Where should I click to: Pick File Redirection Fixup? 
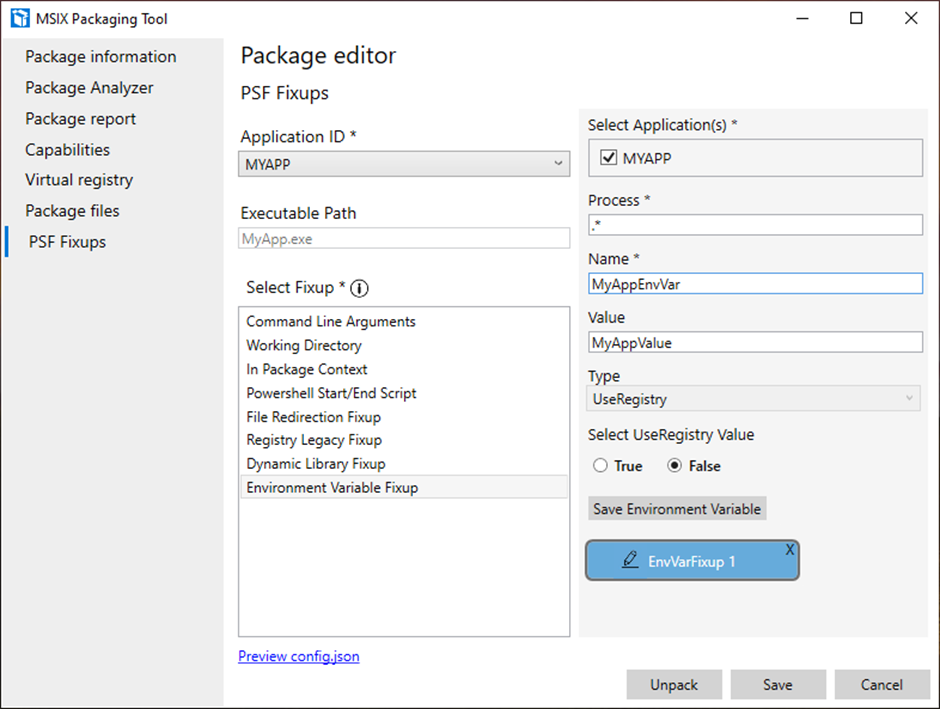coord(403,417)
